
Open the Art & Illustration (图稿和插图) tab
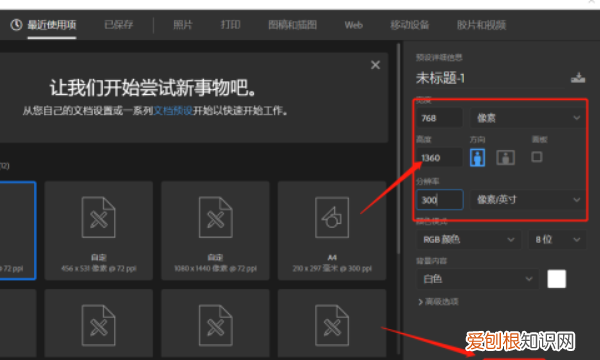292,25
